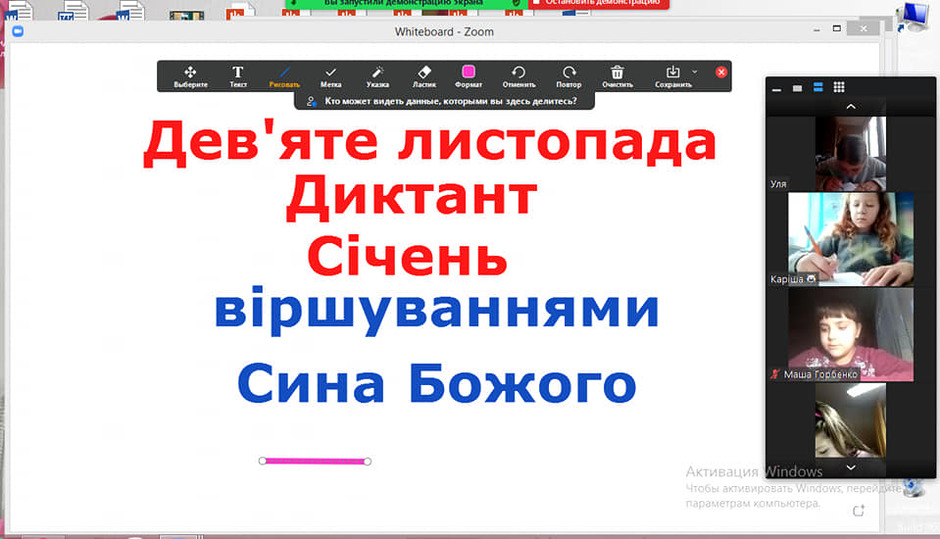Click the muted mic icon on Маша Горбенко
The height and width of the screenshot is (539, 940).
(775, 374)
